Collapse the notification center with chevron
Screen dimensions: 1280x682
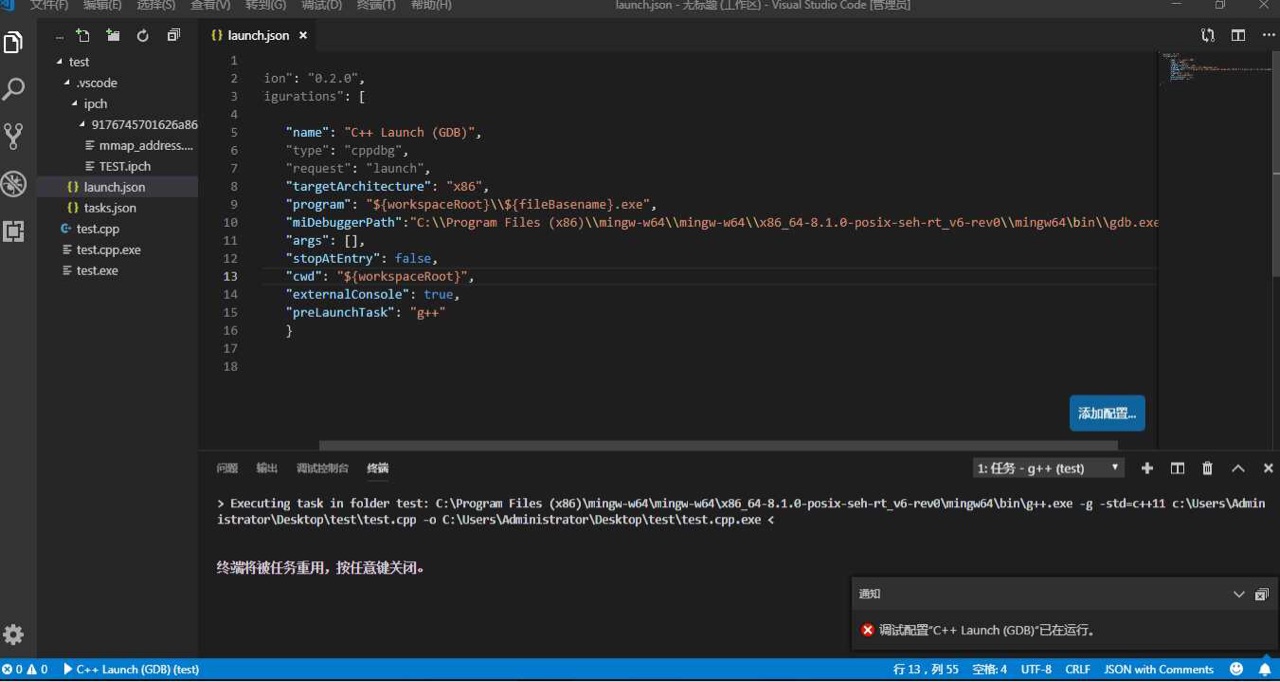(x=1239, y=594)
